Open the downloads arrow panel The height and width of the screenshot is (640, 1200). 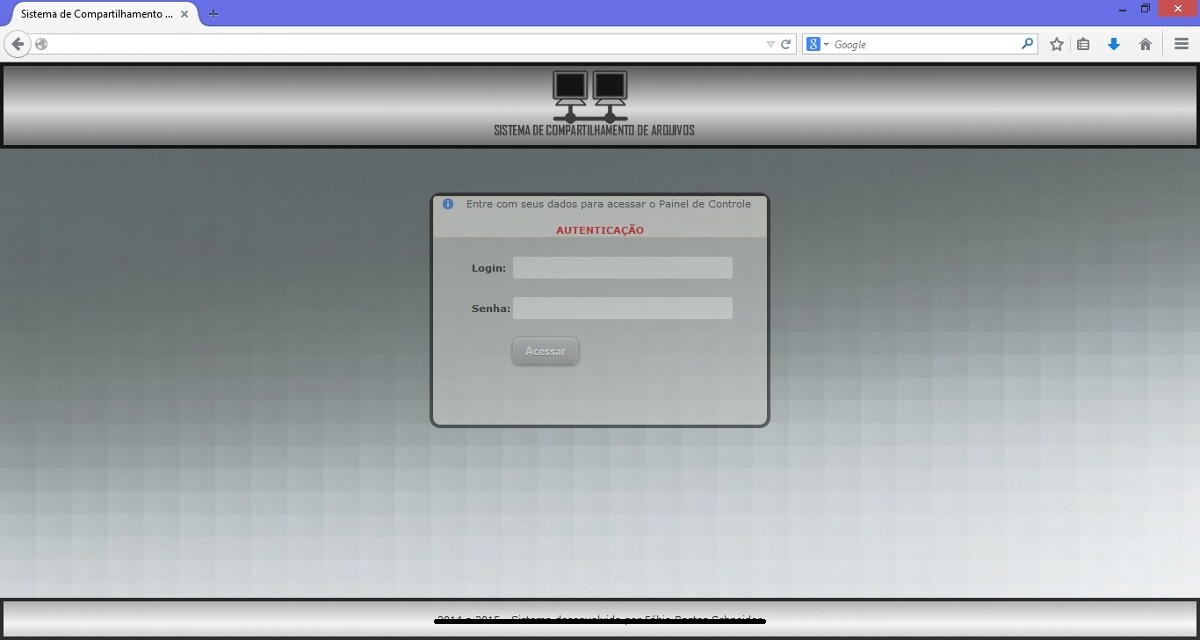pos(1113,44)
